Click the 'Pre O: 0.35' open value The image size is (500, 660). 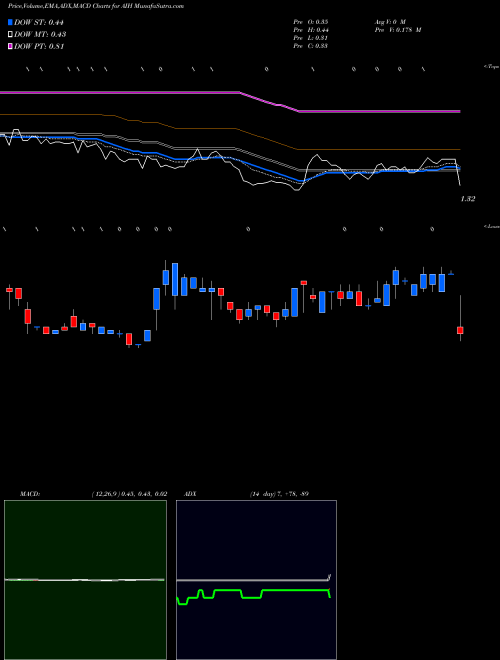[x=311, y=21]
